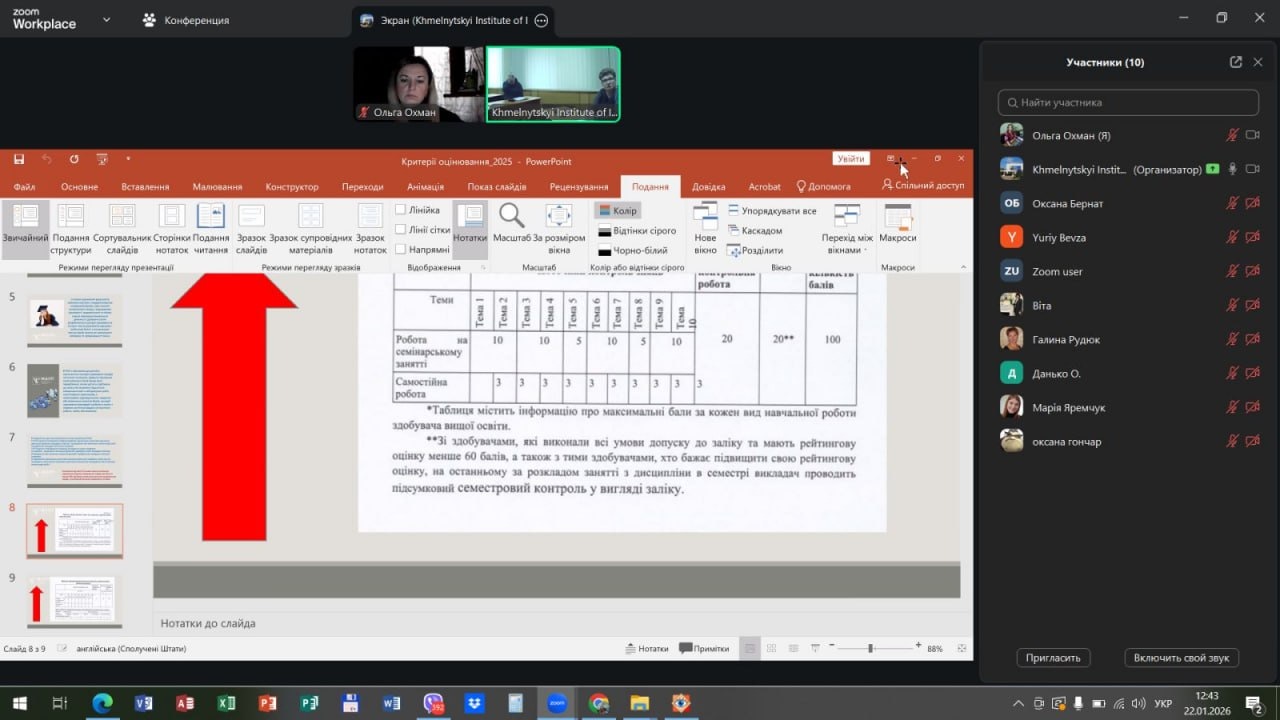Screen dimensions: 1280x720
Task: Click За розміром вікна fit icon
Action: [x=559, y=216]
